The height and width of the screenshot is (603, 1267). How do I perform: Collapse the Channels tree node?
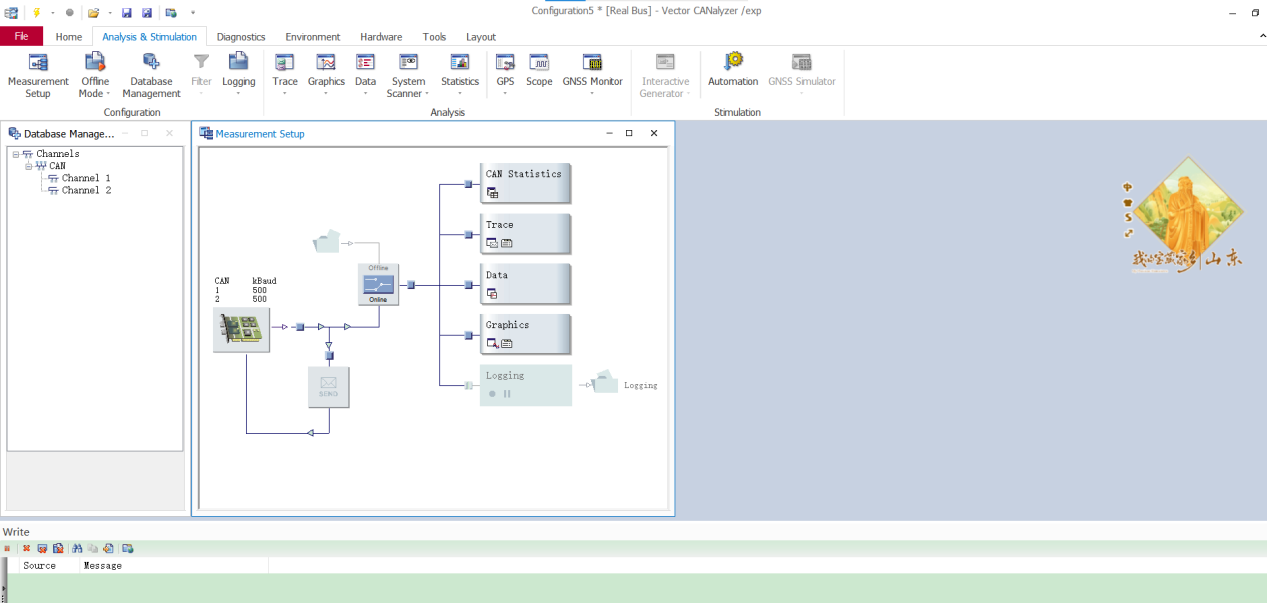[x=16, y=154]
